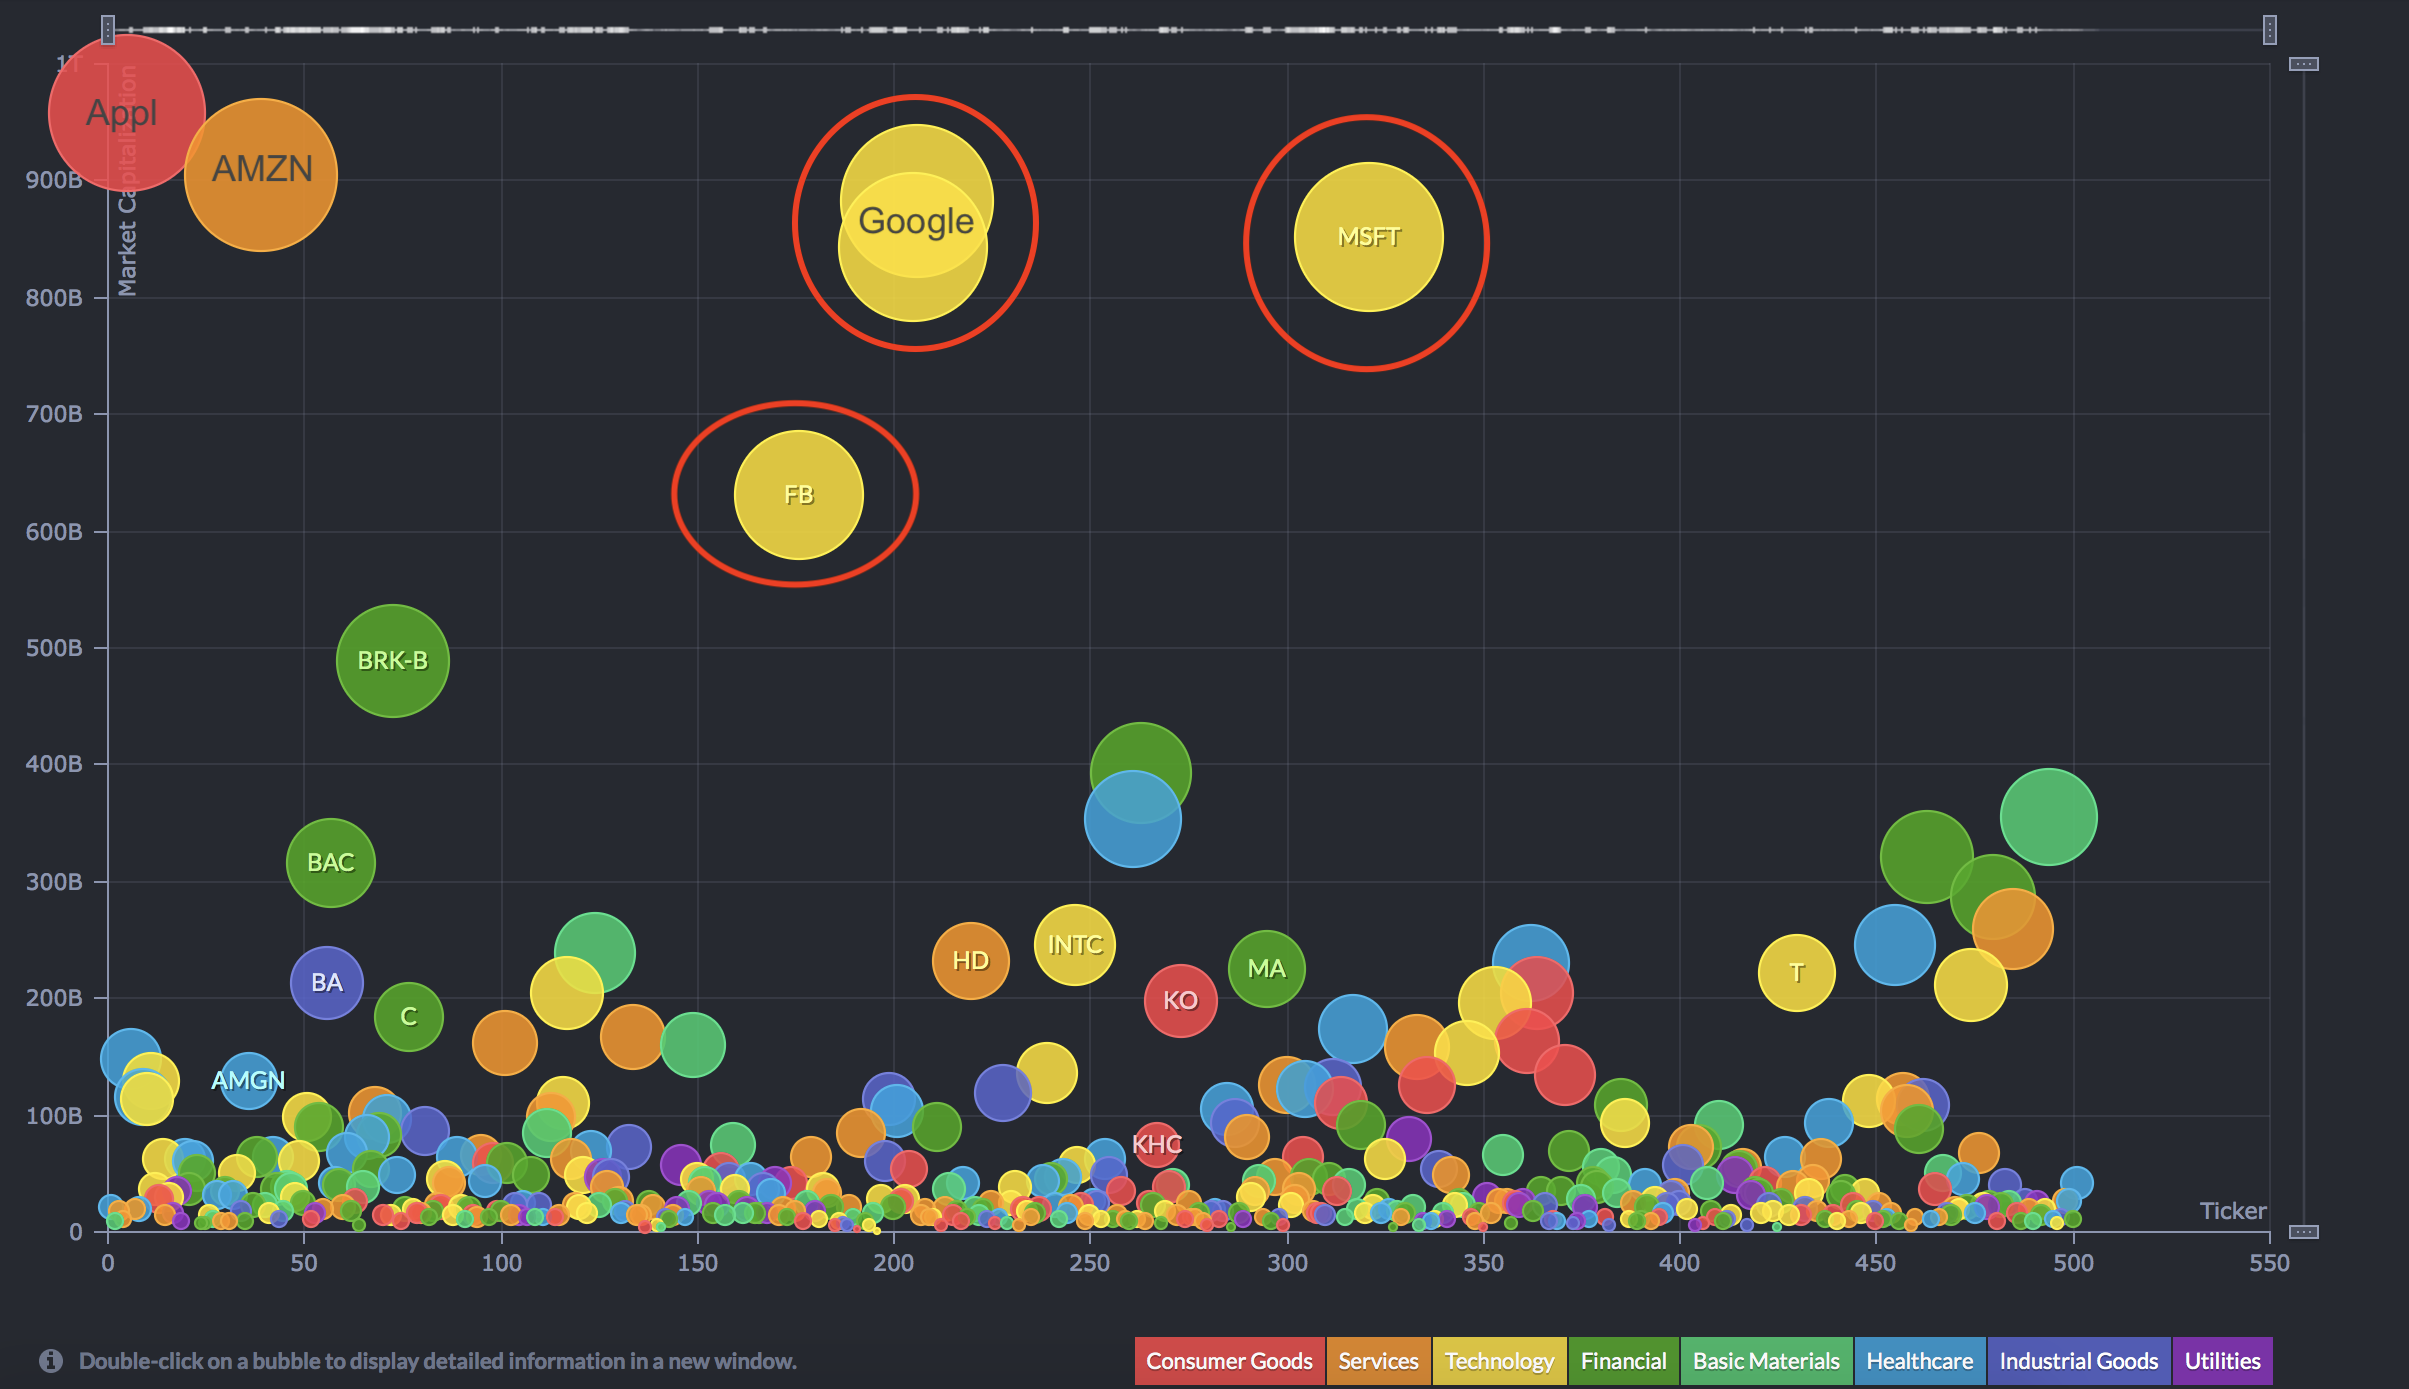Select the light-green bubble near ticker 500

(x=2049, y=817)
